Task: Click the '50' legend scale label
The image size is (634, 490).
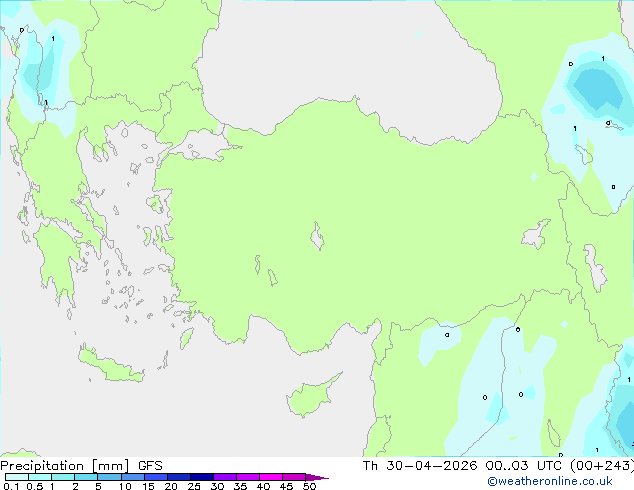Action: 309,486
